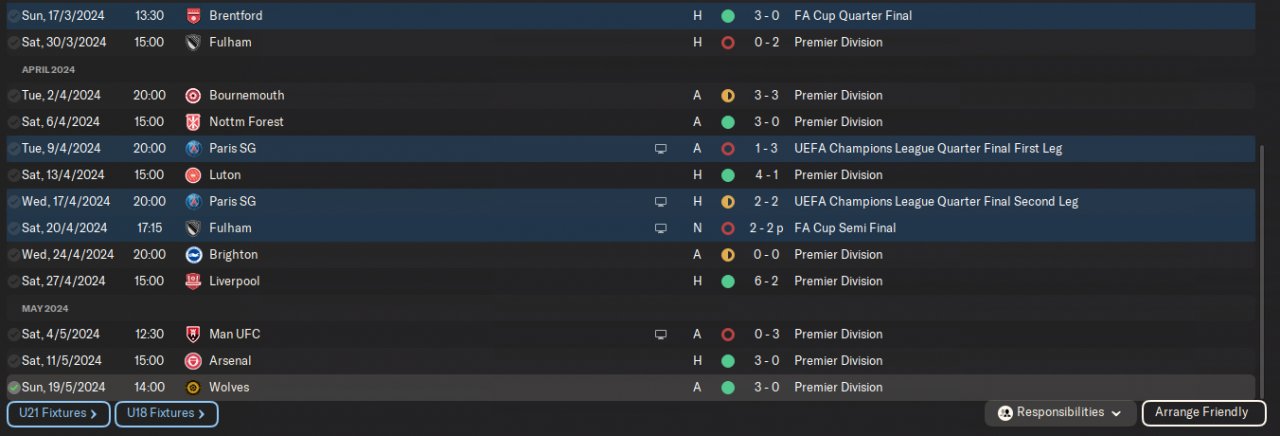Click the TV icon on Man UFC row
Viewport: 1280px width, 436px height.
(x=660, y=334)
